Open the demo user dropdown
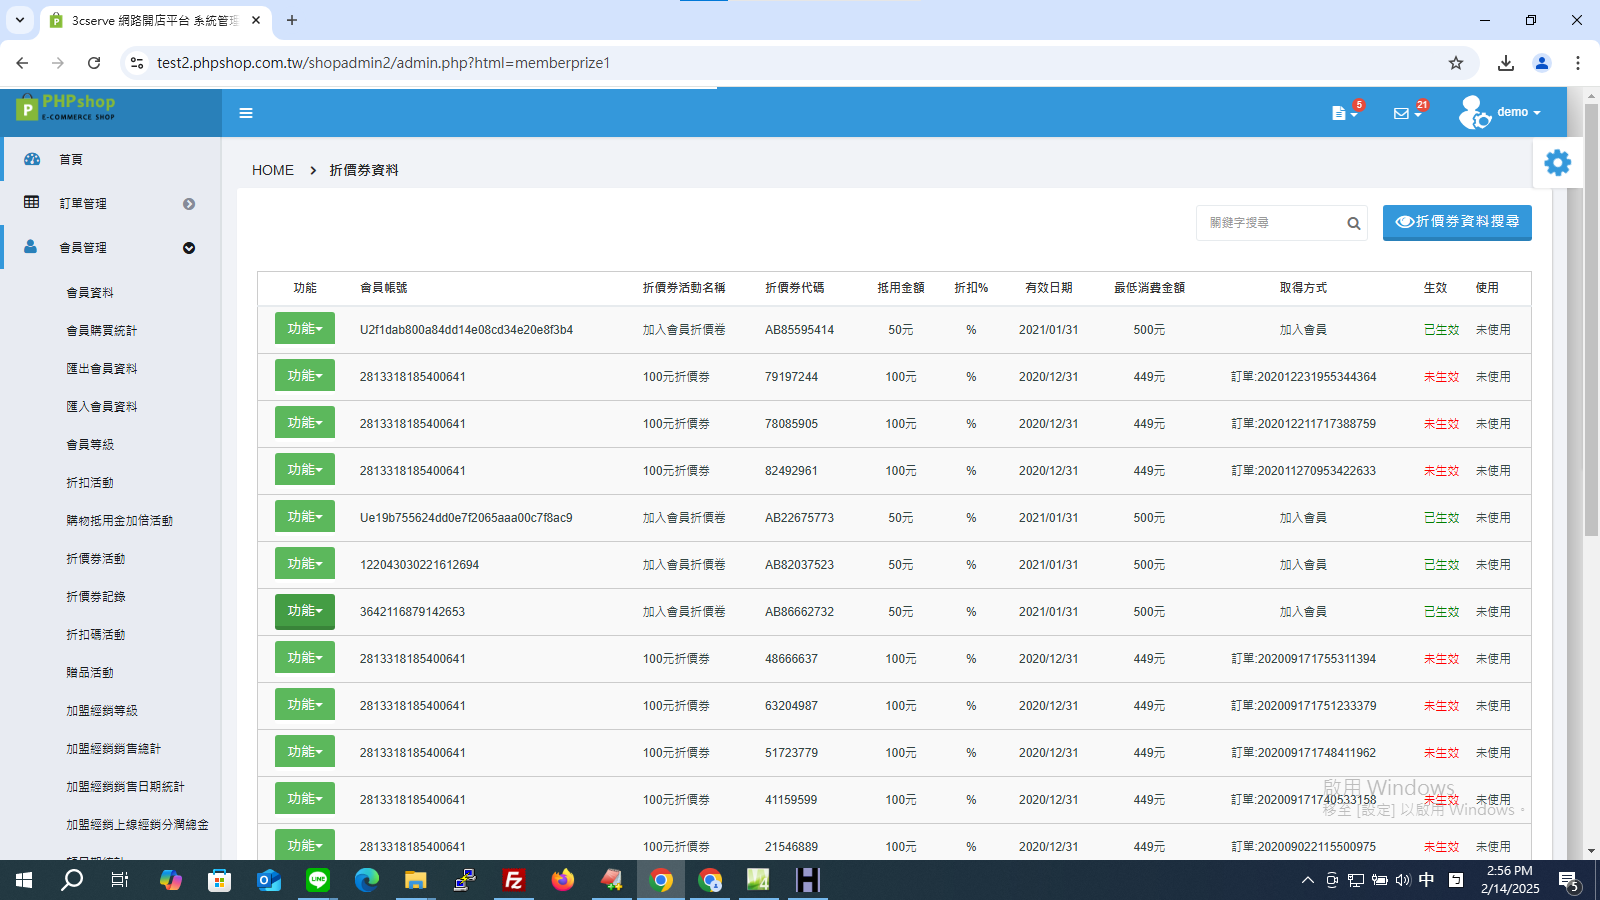The image size is (1600, 900). pyautogui.click(x=1500, y=112)
